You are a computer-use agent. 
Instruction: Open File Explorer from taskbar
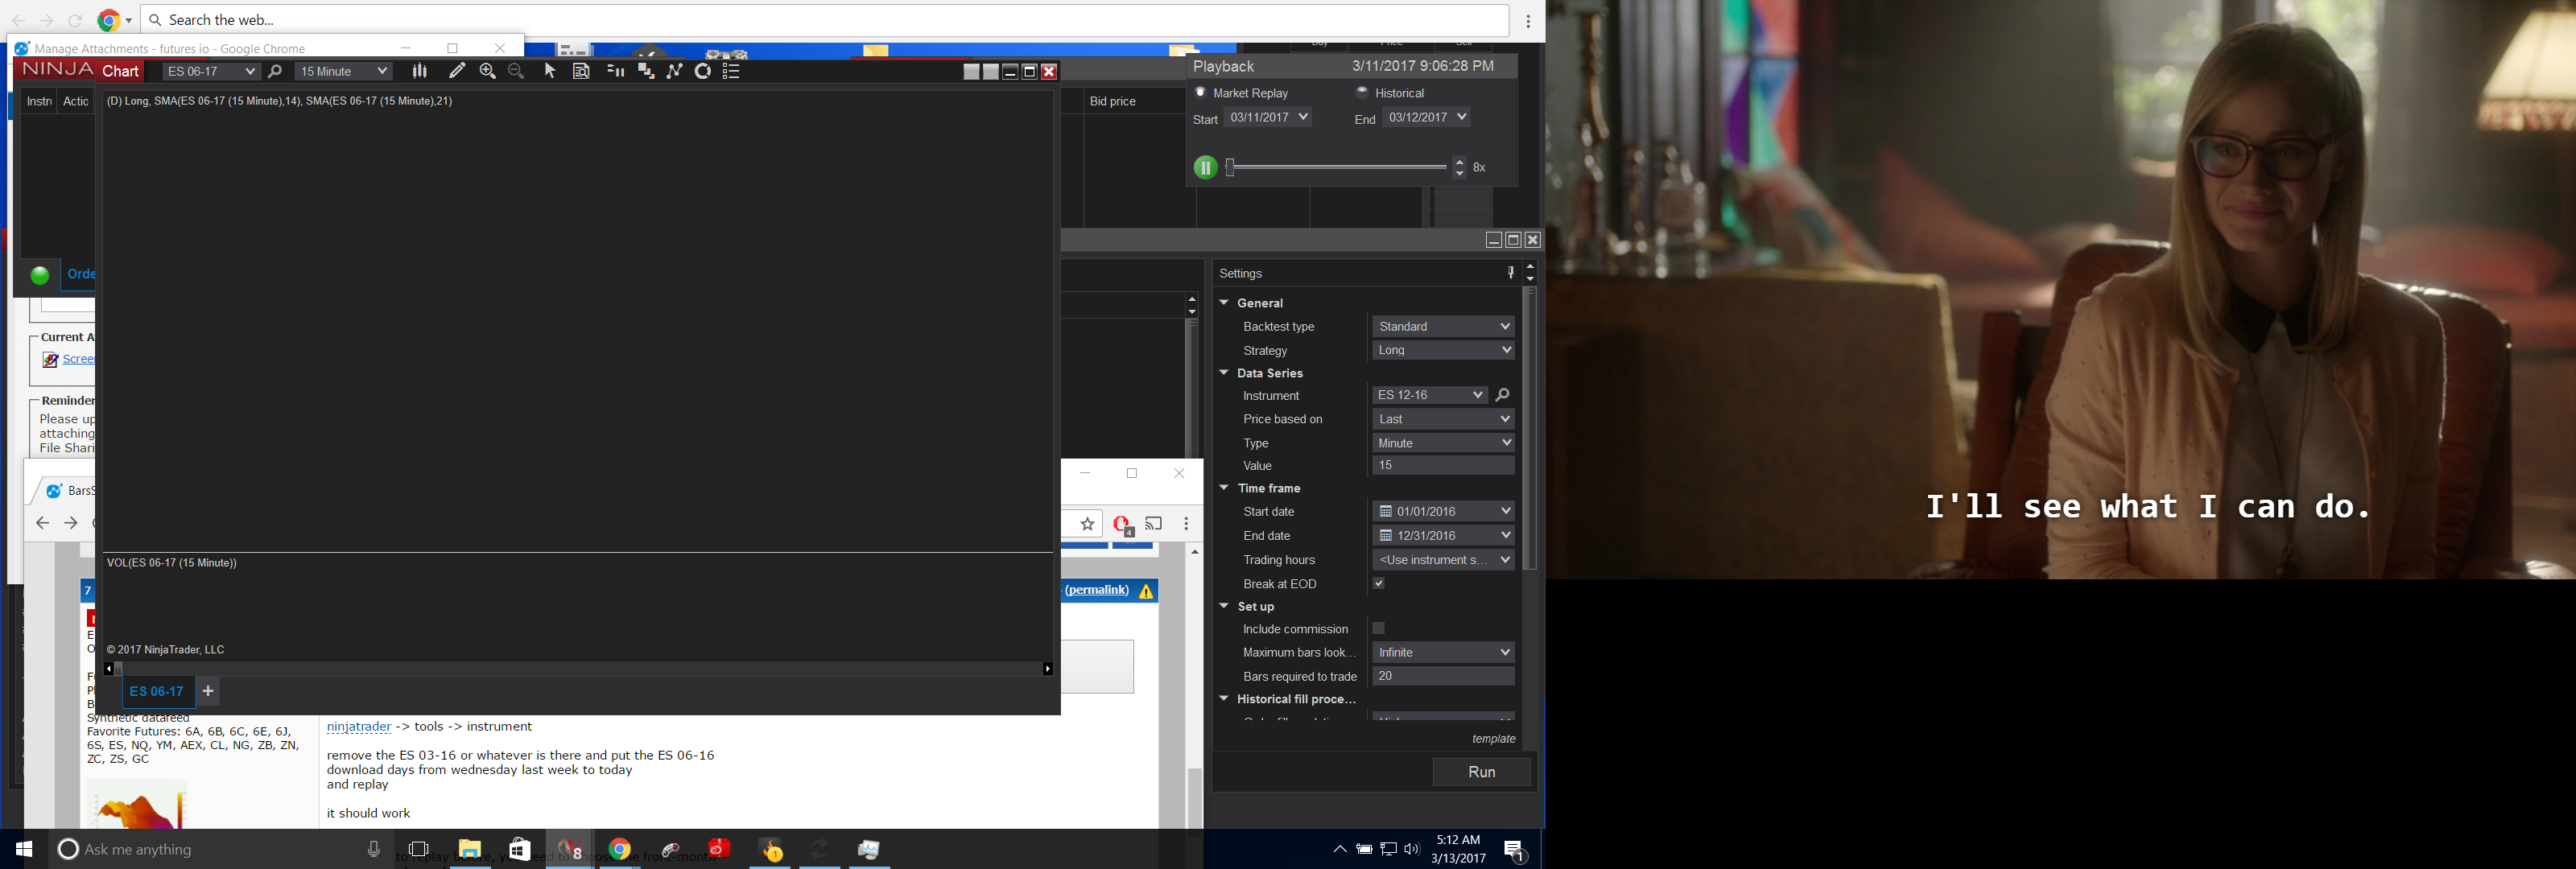click(470, 849)
